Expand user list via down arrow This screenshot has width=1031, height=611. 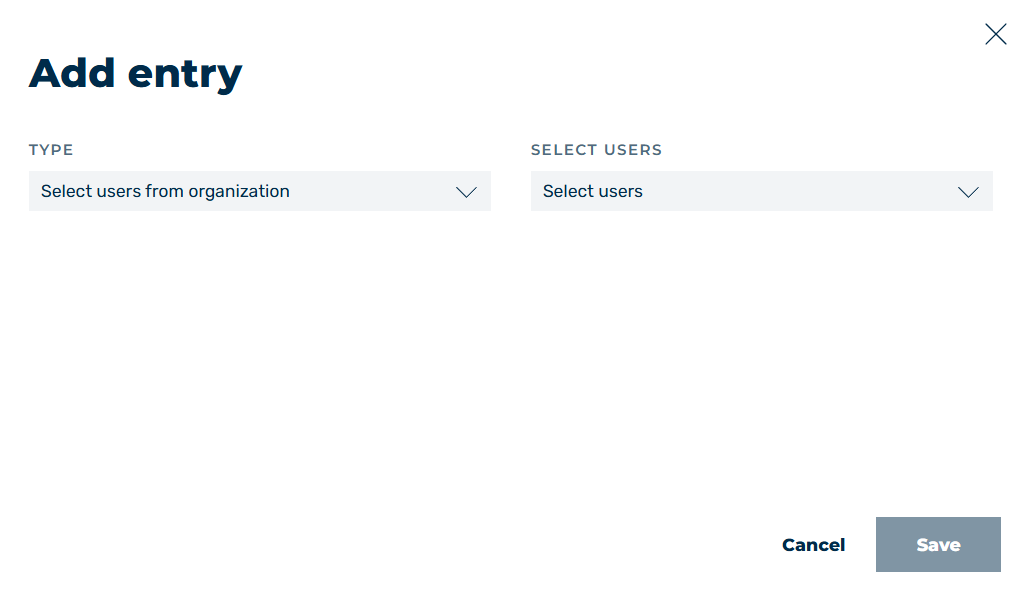[x=968, y=192]
